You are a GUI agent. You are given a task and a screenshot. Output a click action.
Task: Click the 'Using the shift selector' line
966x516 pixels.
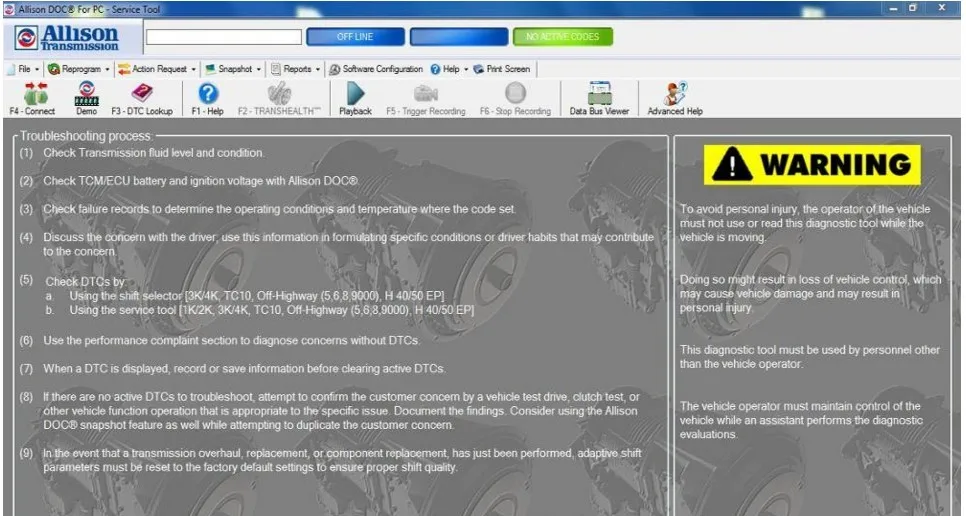point(257,296)
